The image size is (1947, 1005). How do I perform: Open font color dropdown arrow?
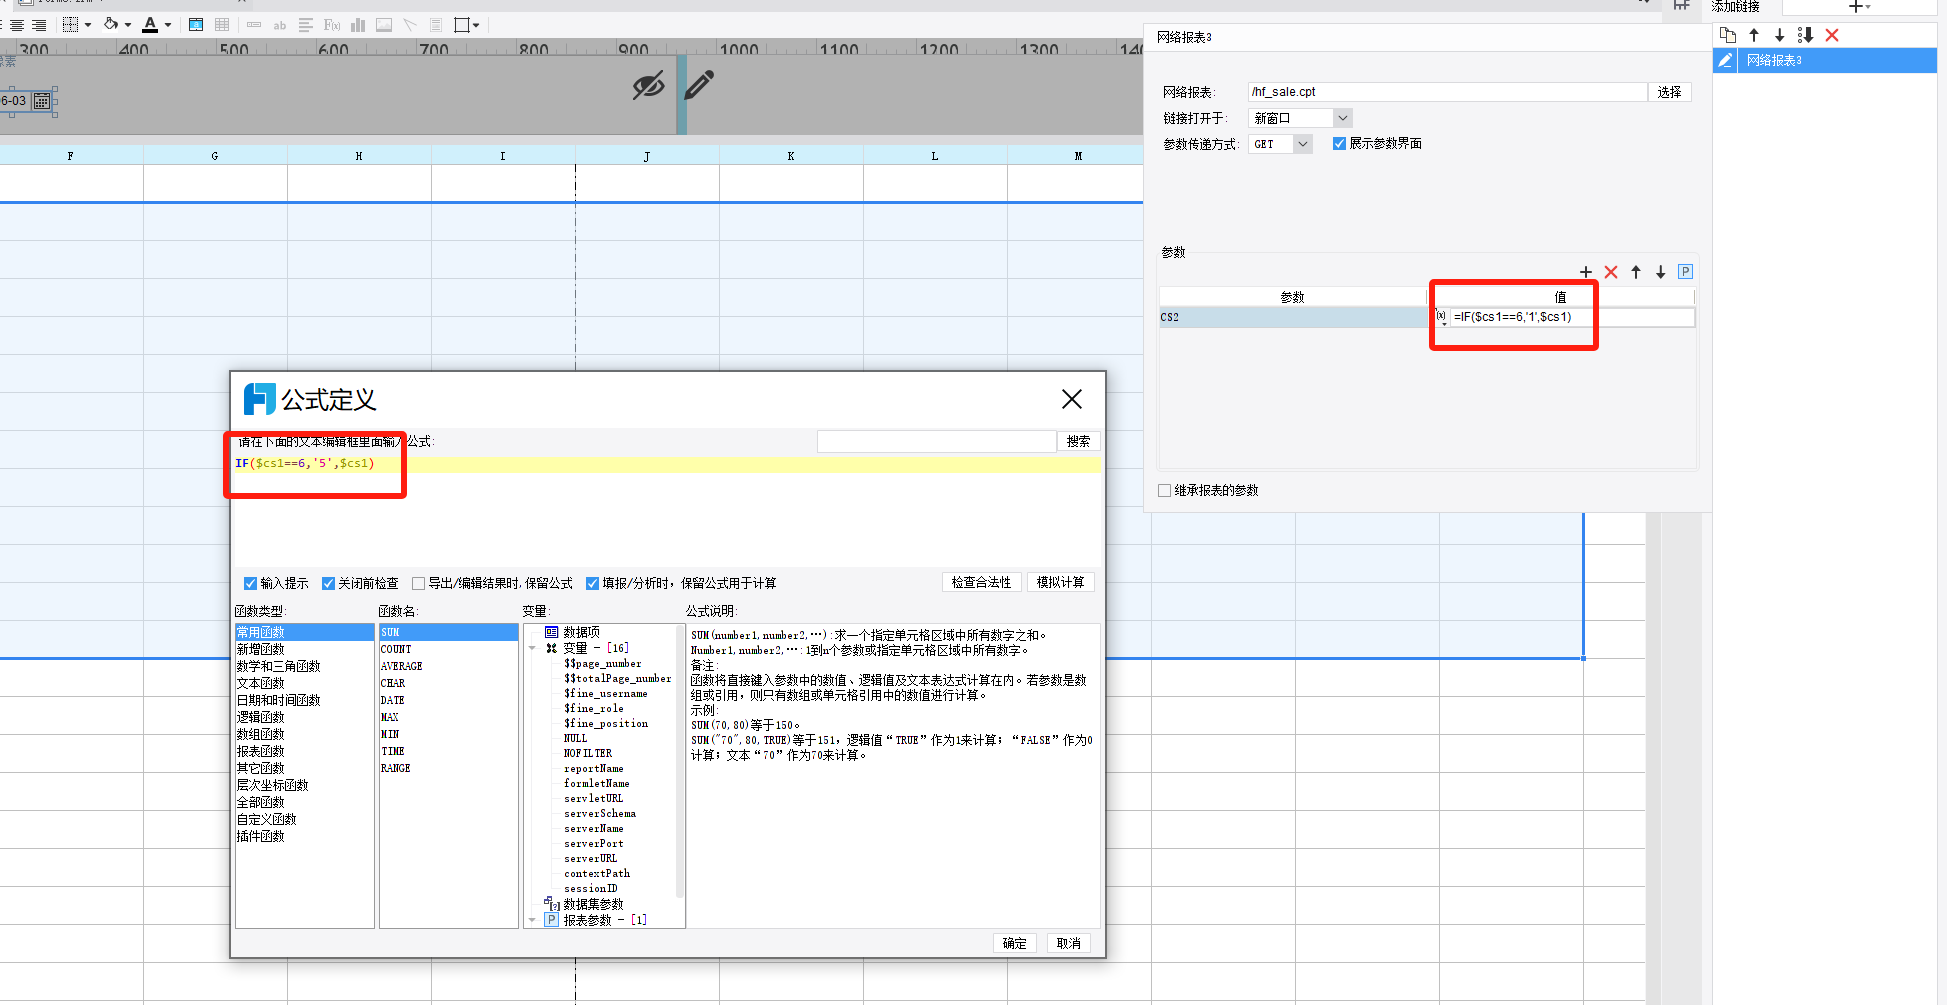point(167,25)
